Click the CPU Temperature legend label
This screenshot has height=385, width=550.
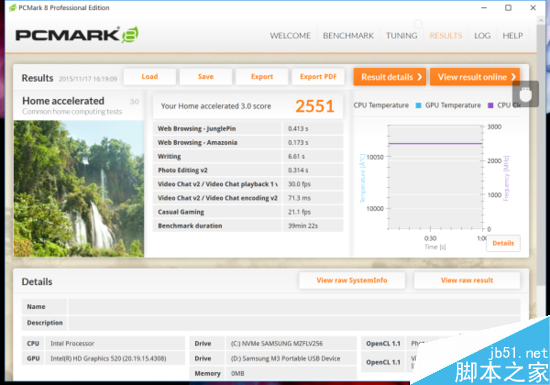point(381,105)
